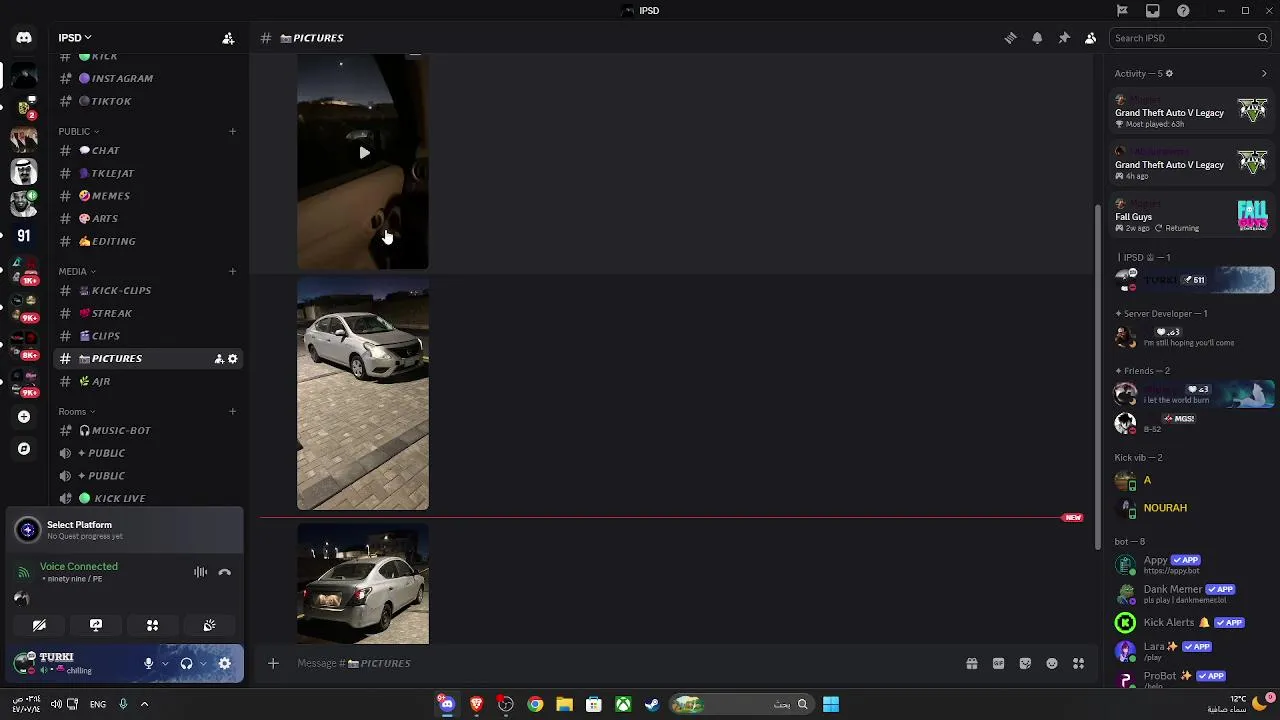
Task: Open the Quests flag icon in title bar
Action: coord(1122,11)
